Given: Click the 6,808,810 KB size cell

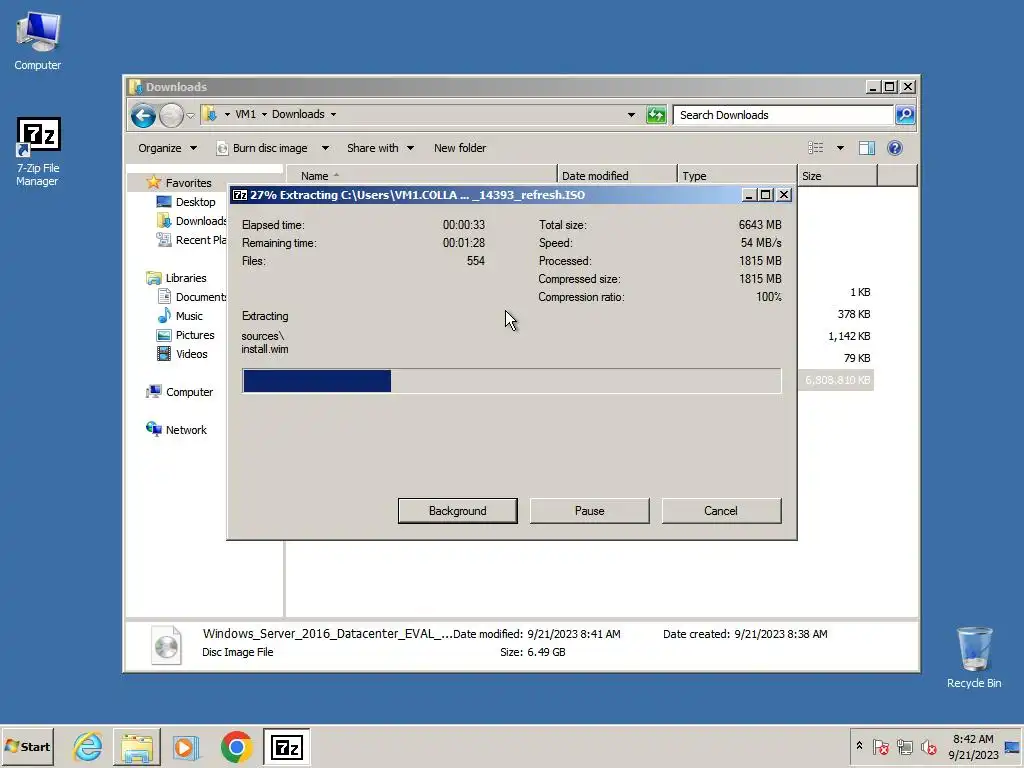Looking at the screenshot, I should pos(837,380).
